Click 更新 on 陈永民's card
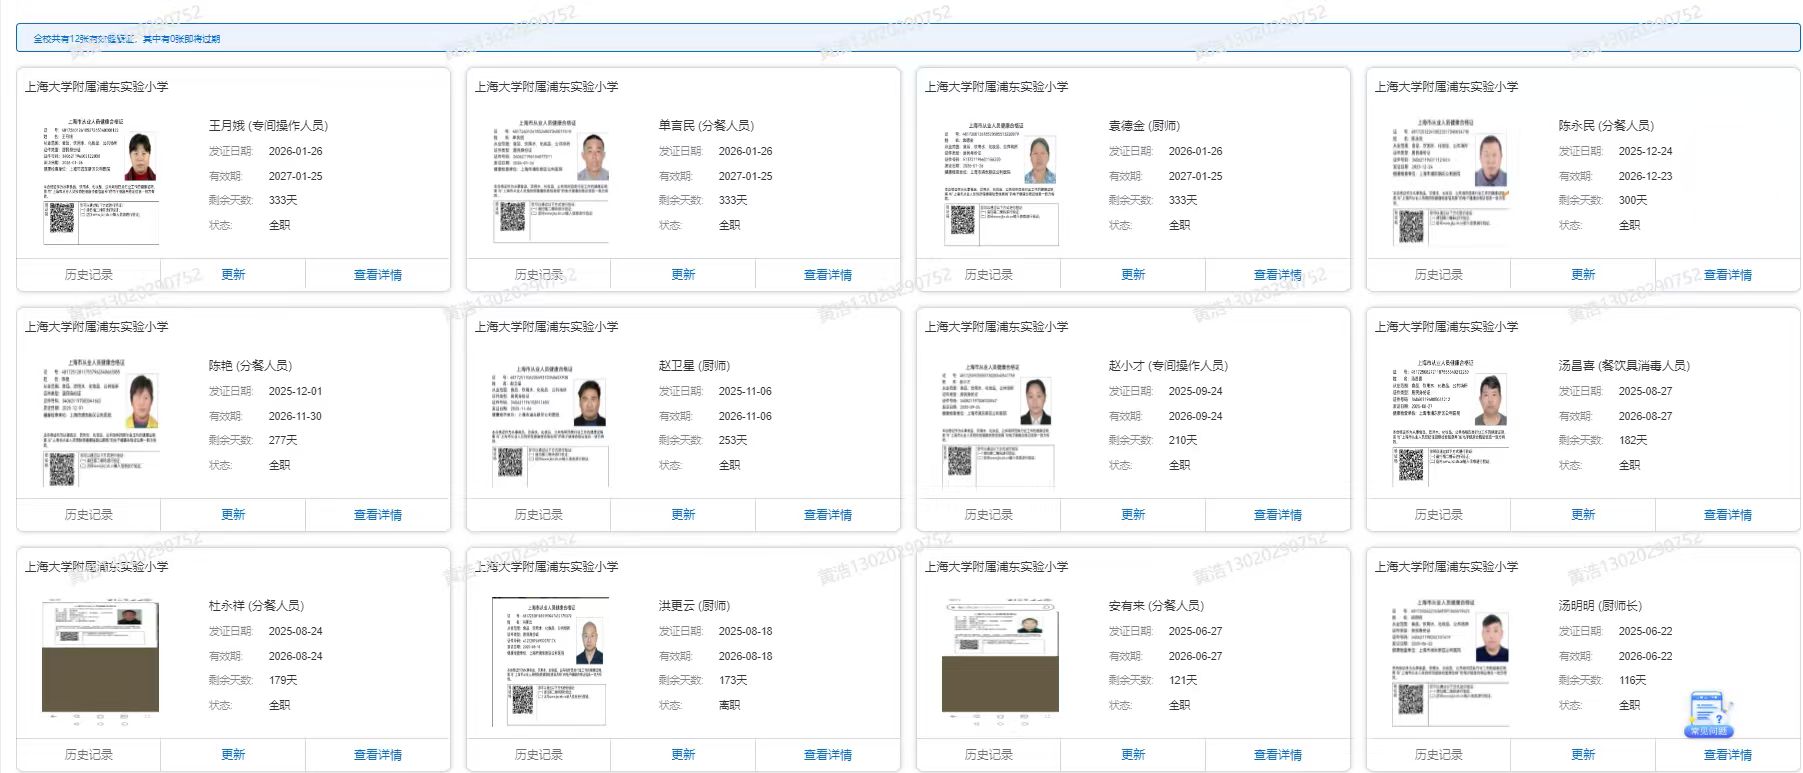Screen dimensions: 1803x773 pyautogui.click(x=1583, y=275)
